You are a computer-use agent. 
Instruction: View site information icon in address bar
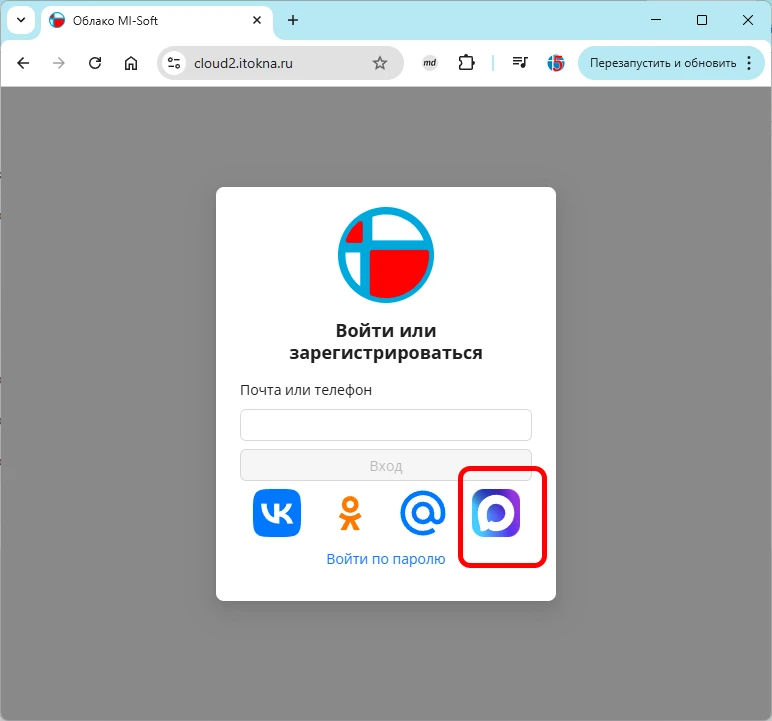click(x=174, y=63)
